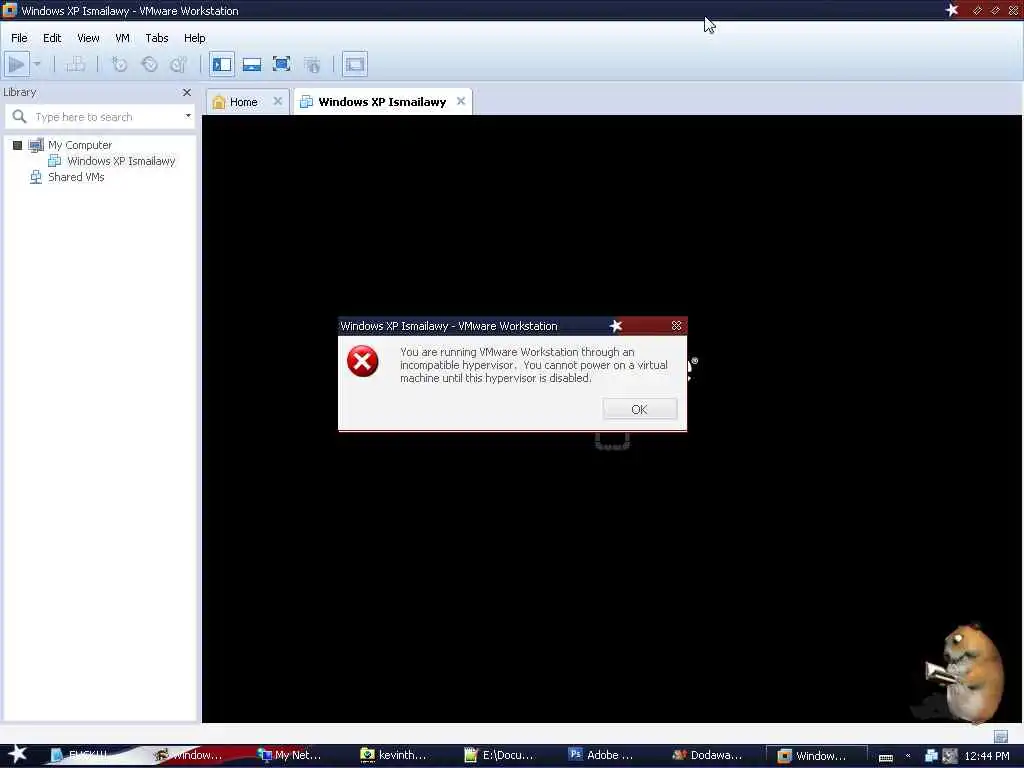1024x768 pixels.
Task: Click the library search magnifier icon
Action: click(x=20, y=116)
